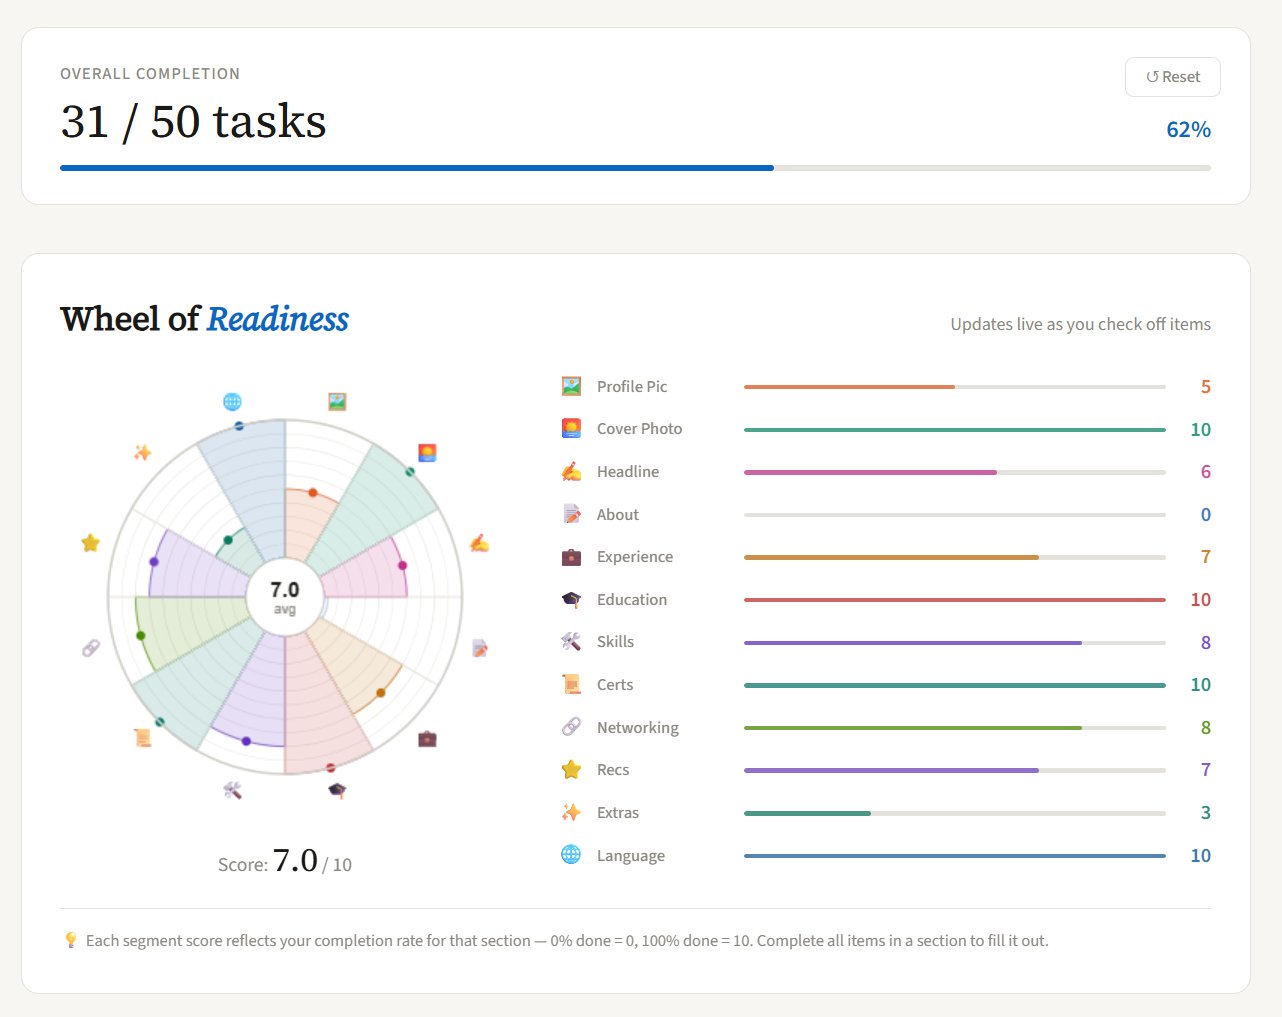This screenshot has height=1017, width=1282.
Task: Click the 'Profile Pic' label
Action: tap(632, 387)
